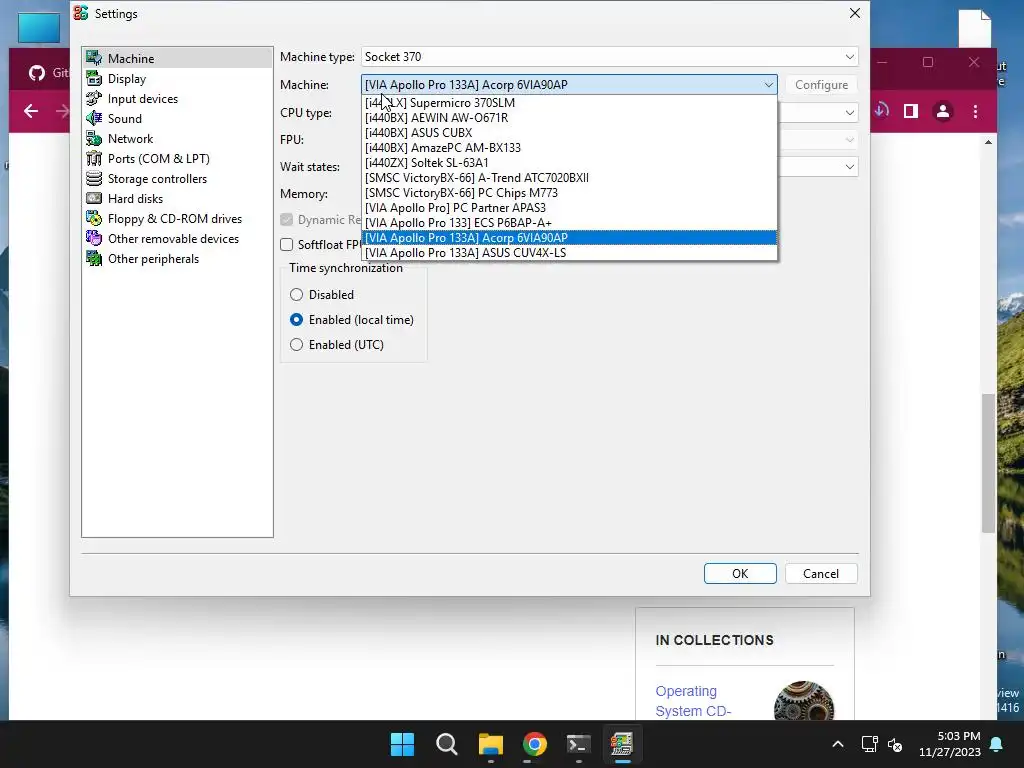Screen dimensions: 1024x768
Task: Open the Network settings icon
Action: [94, 138]
